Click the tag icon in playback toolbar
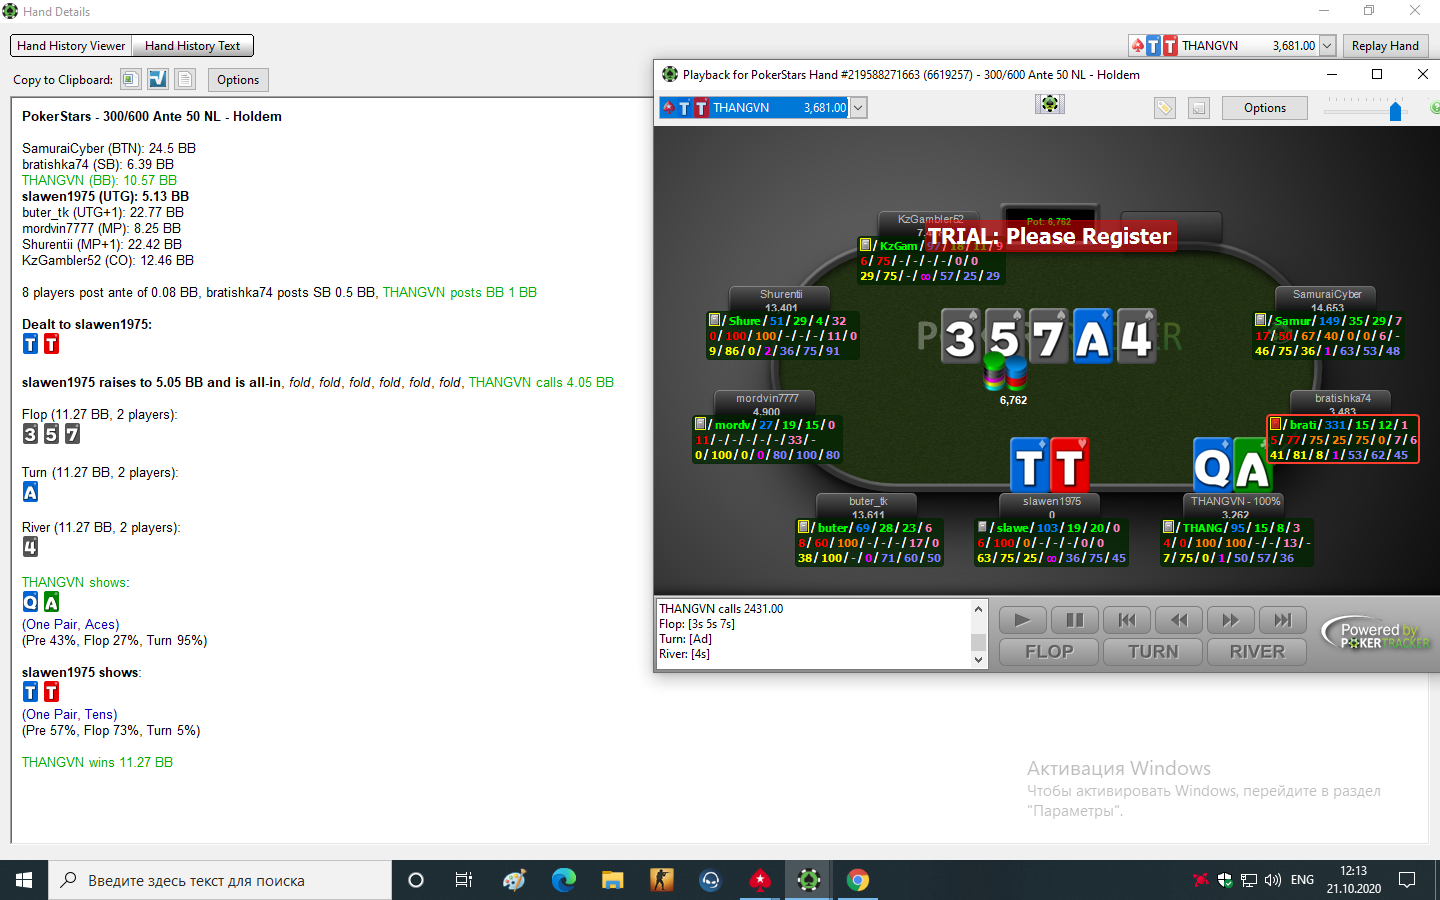The width and height of the screenshot is (1440, 900). pos(1165,108)
